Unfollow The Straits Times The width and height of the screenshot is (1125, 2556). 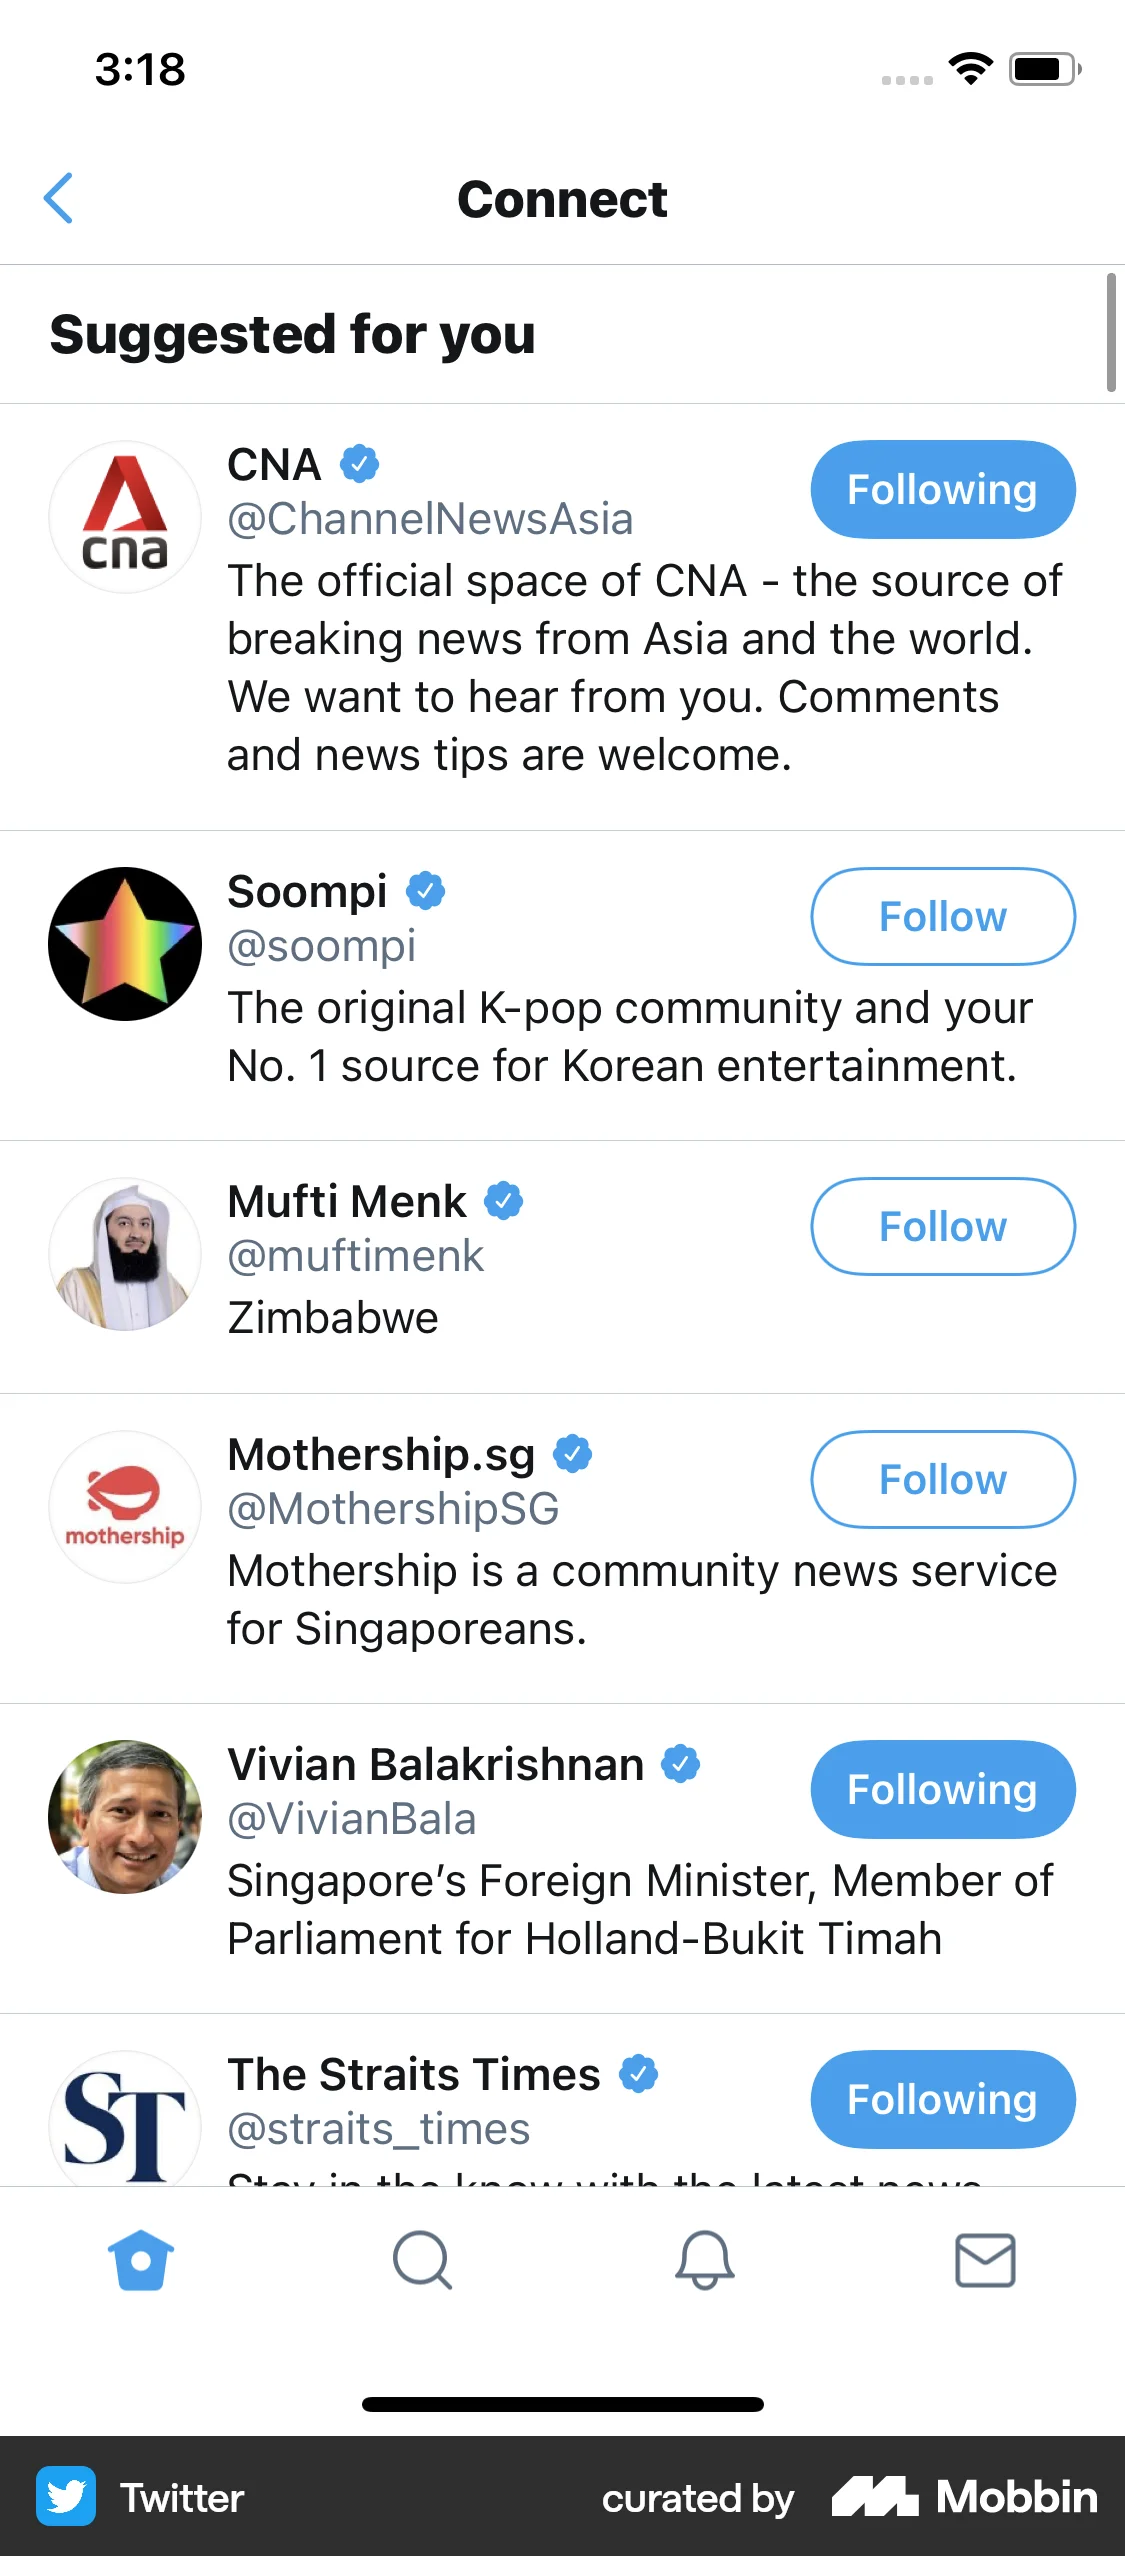point(941,2099)
